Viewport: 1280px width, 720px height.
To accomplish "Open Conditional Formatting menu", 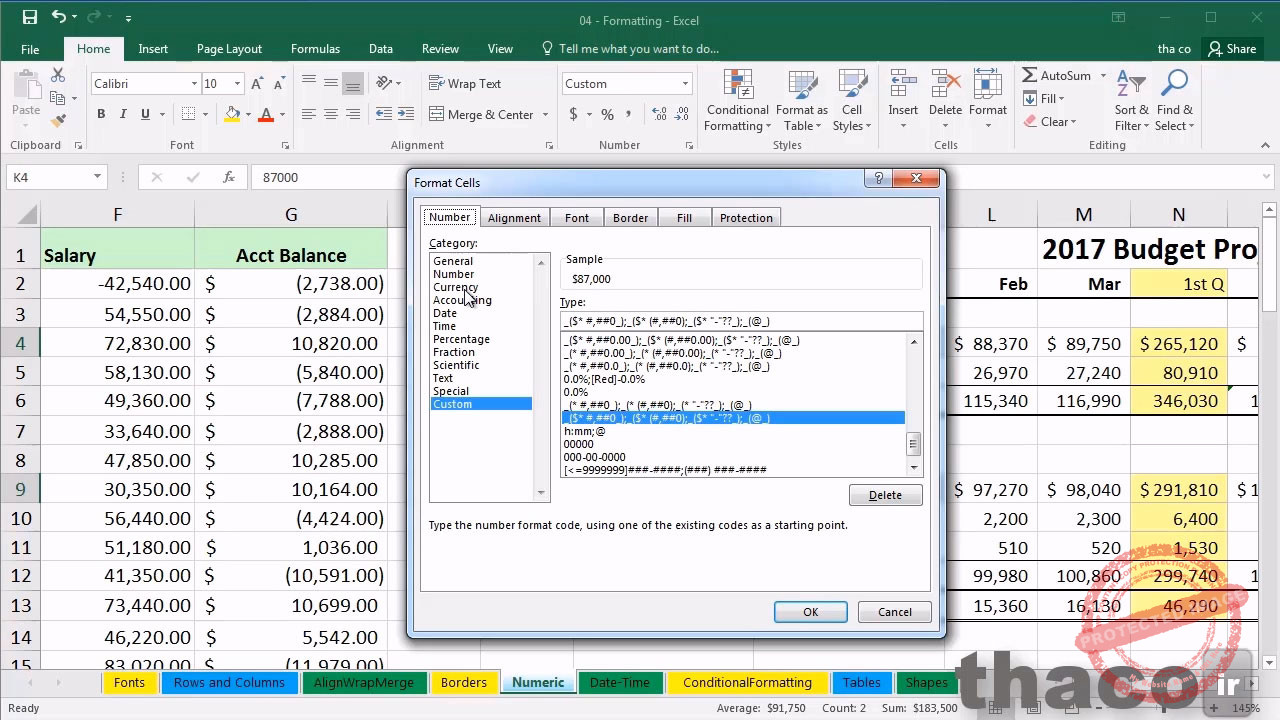I will coord(737,101).
